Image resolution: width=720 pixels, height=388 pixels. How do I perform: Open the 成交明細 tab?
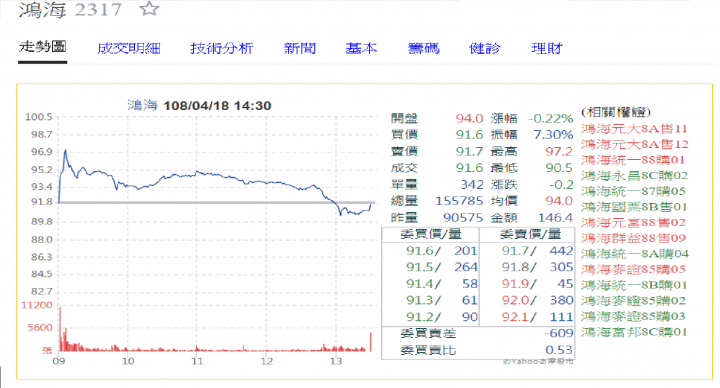129,48
